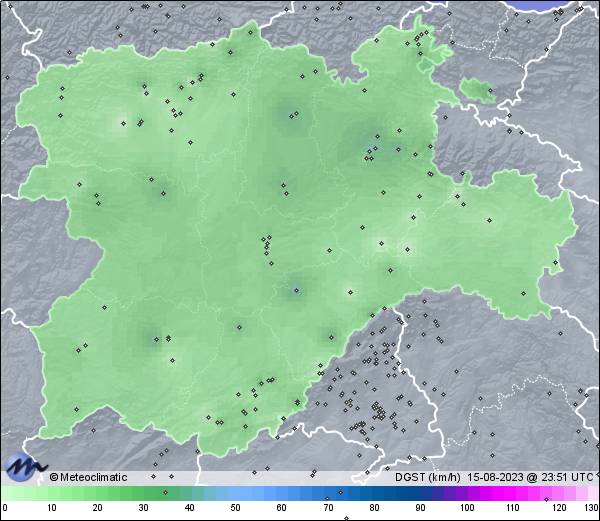Click the station marker inside the small detached green enclave
This screenshot has width=600, height=521.
(x=490, y=91)
